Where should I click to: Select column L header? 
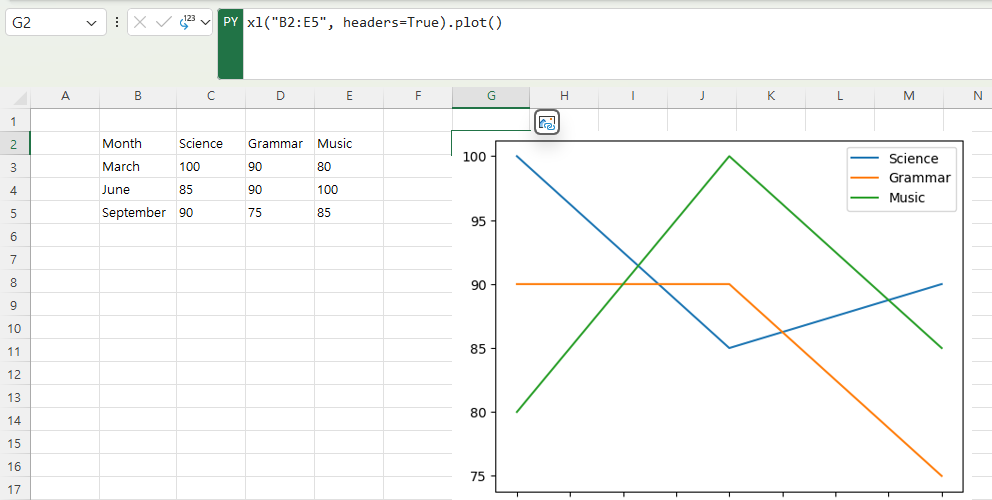click(840, 96)
